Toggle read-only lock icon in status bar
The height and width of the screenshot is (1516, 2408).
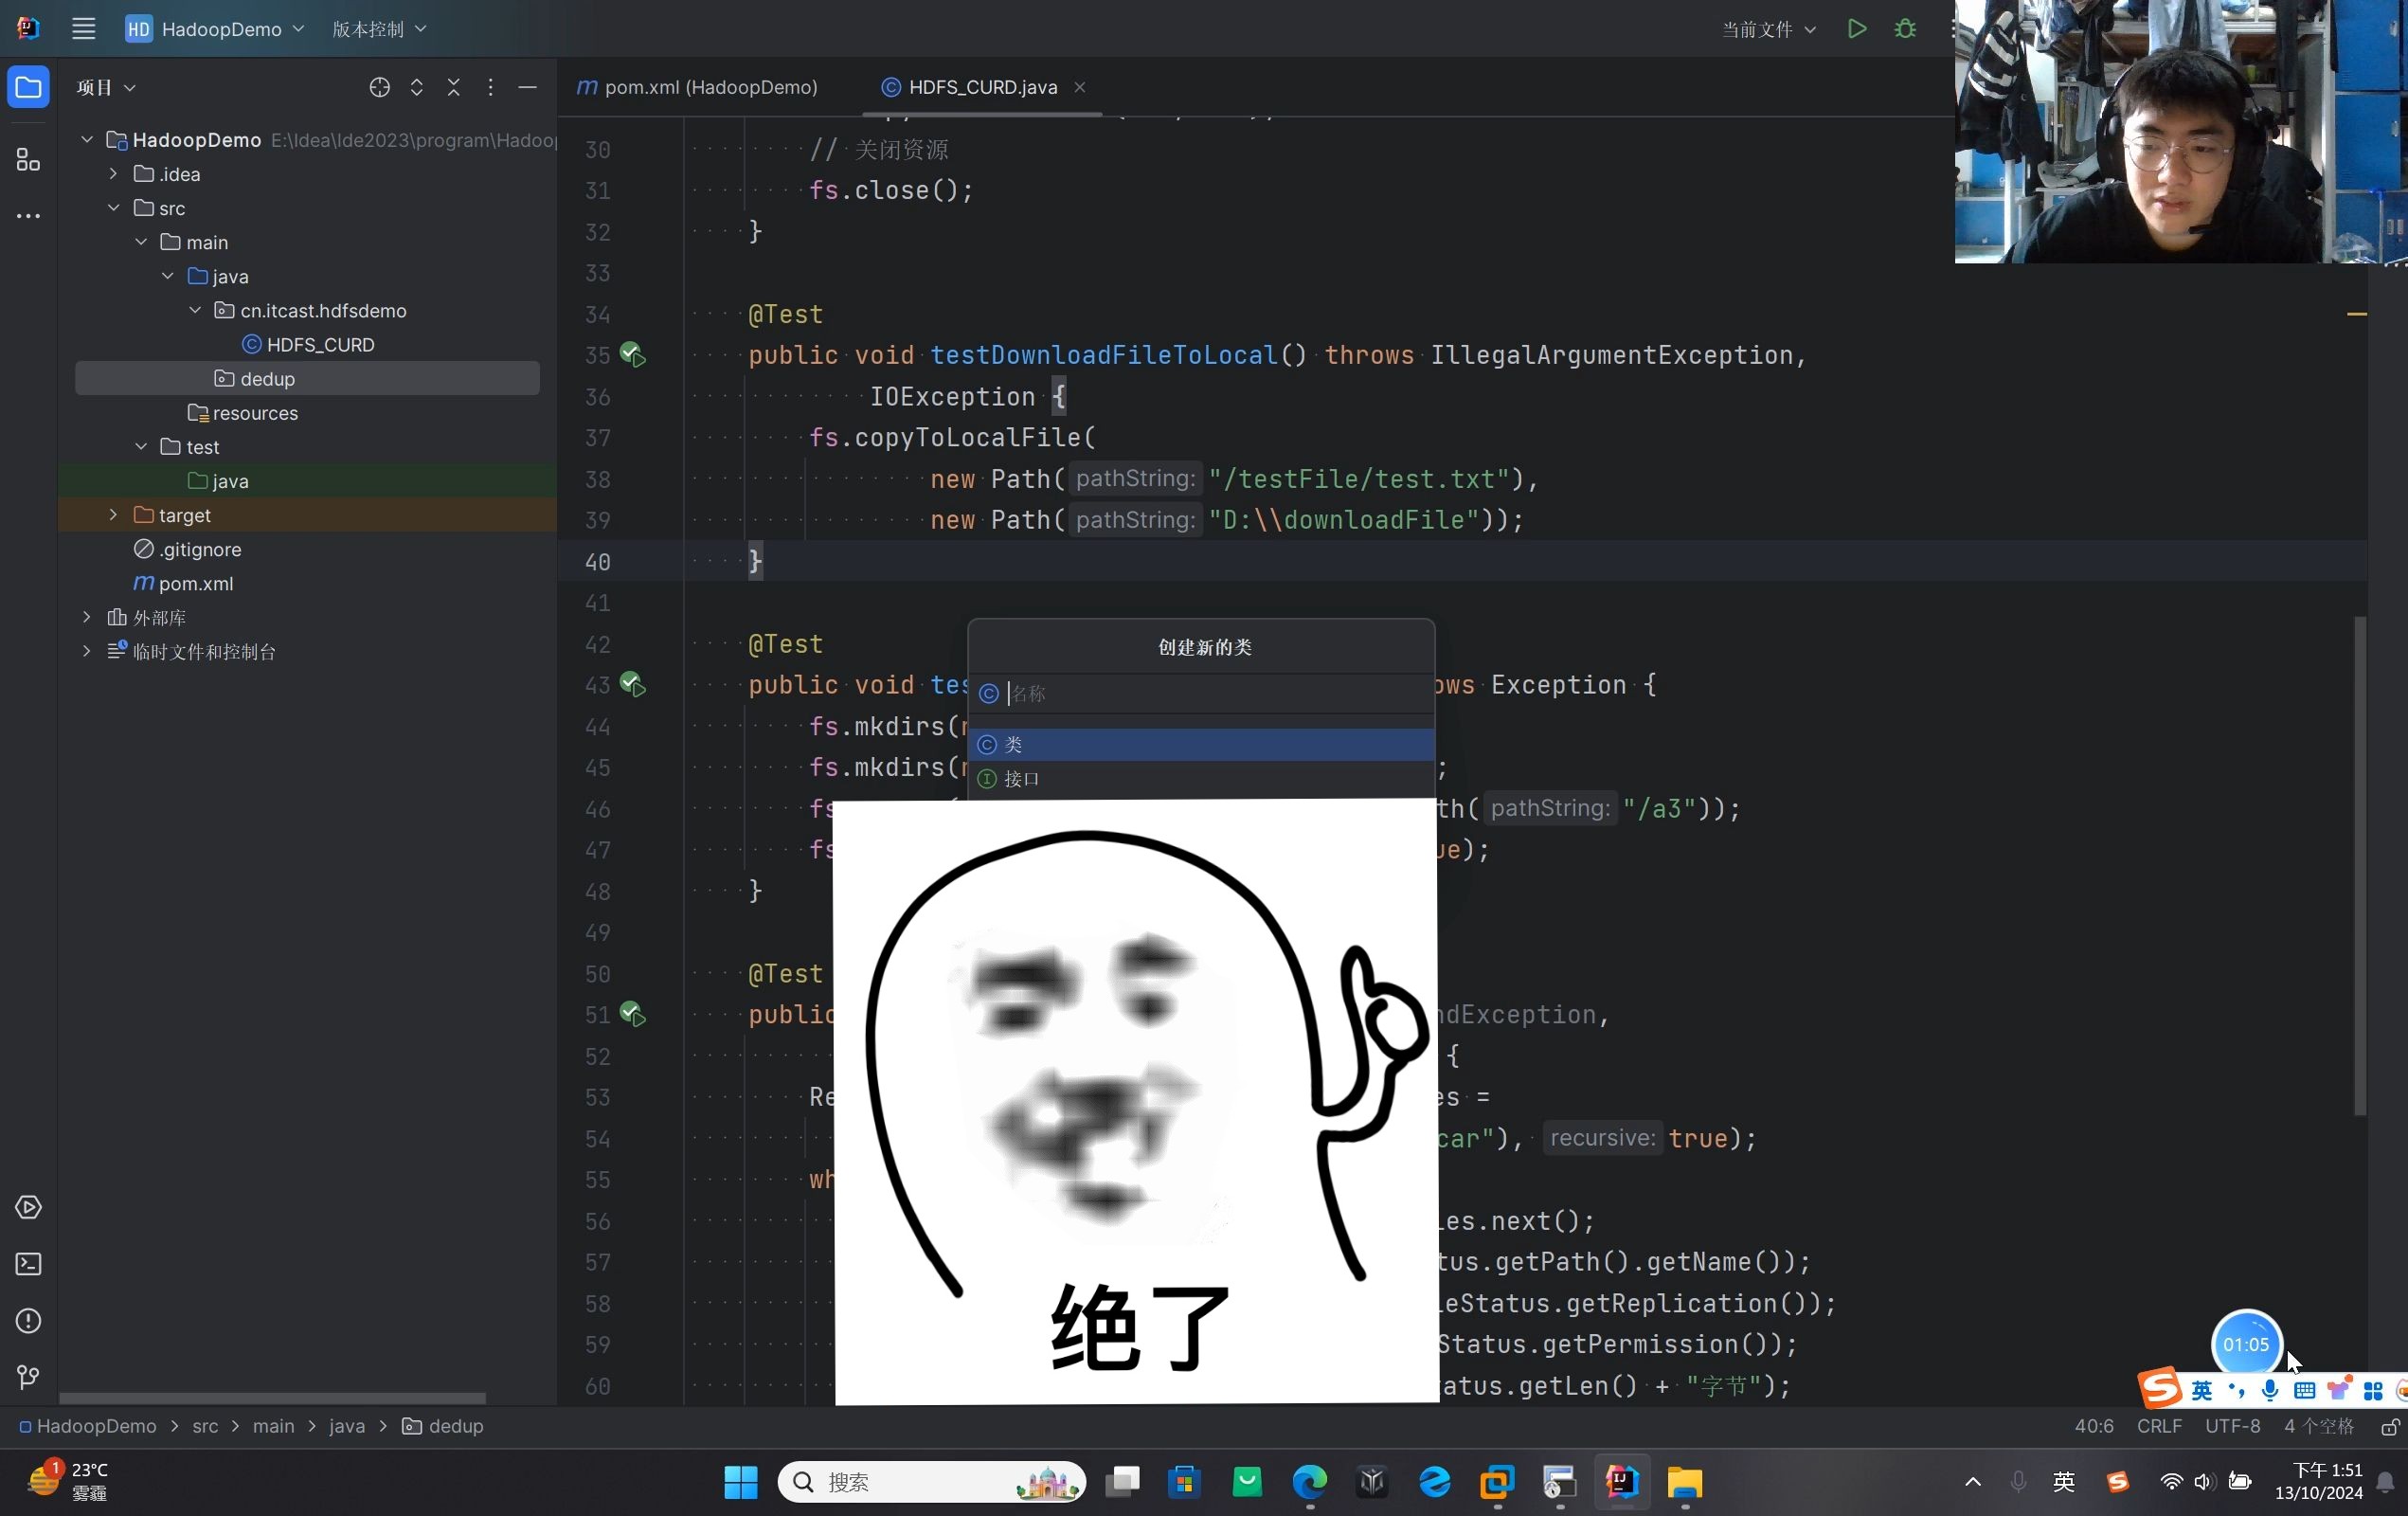click(x=2389, y=1427)
